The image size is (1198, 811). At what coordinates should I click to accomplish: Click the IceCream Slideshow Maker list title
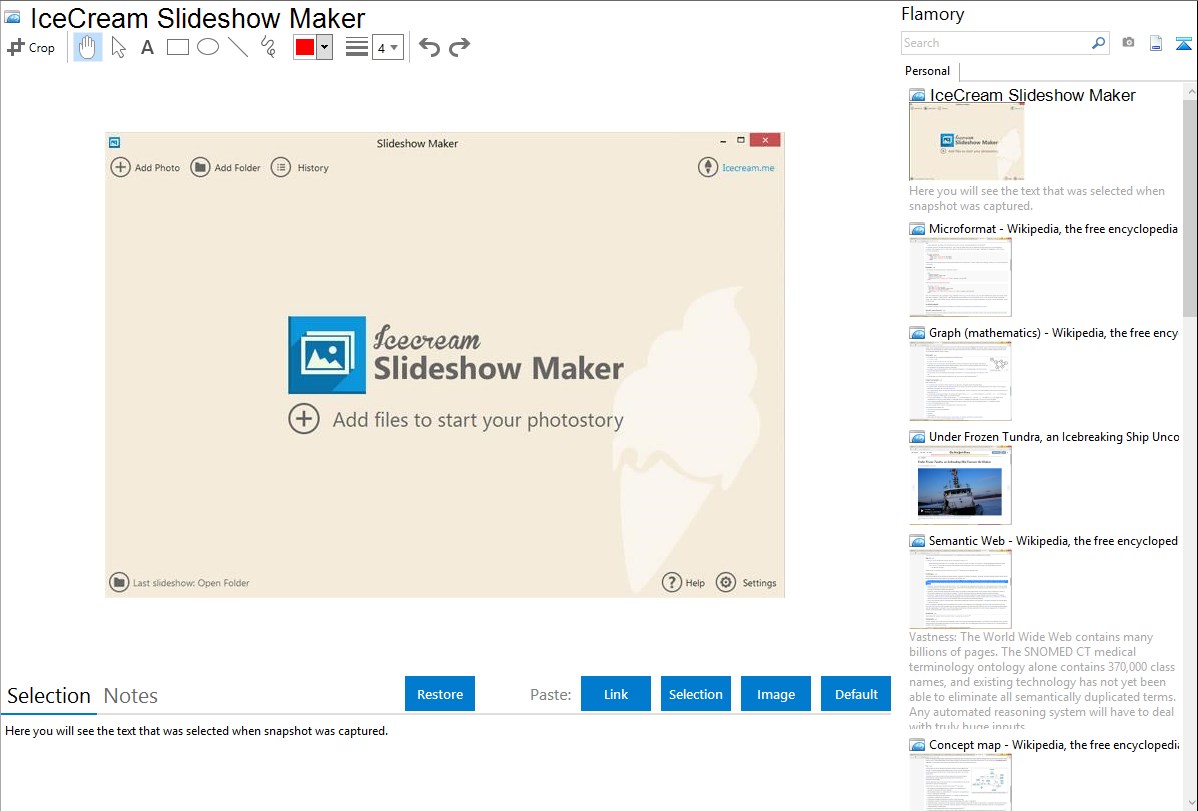pos(1032,95)
